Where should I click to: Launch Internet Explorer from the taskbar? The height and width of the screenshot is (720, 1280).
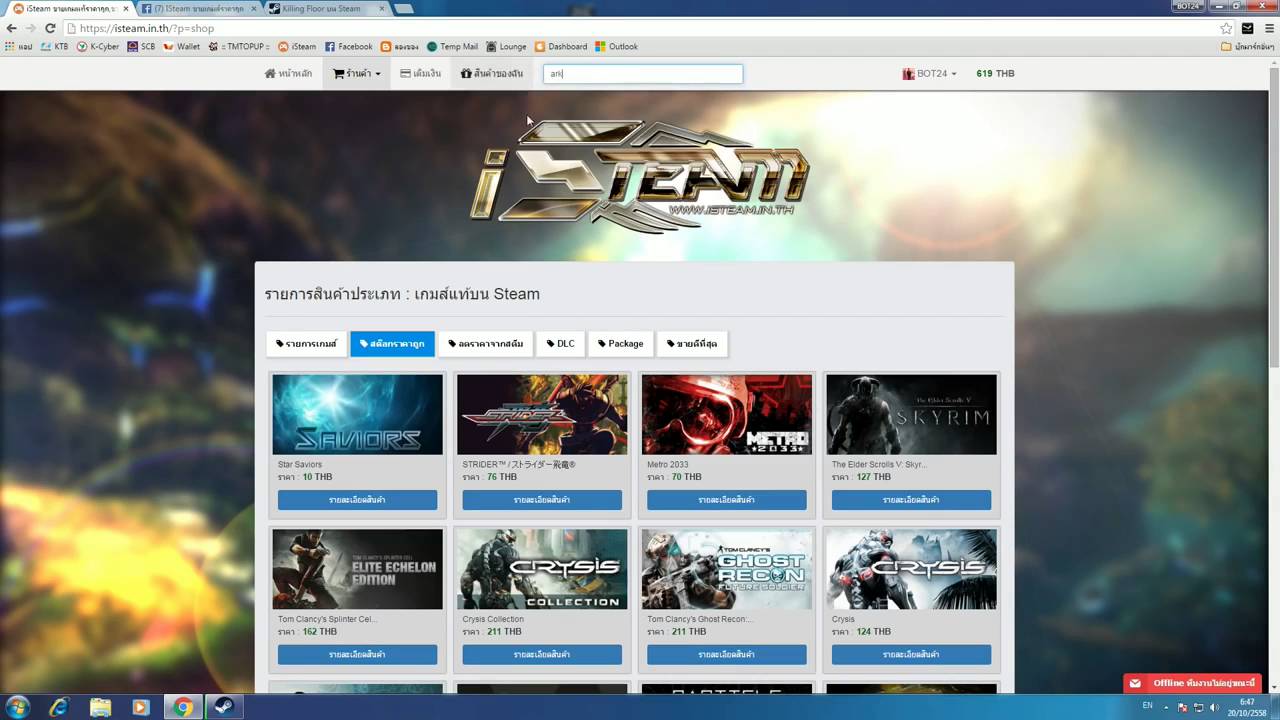(59, 707)
